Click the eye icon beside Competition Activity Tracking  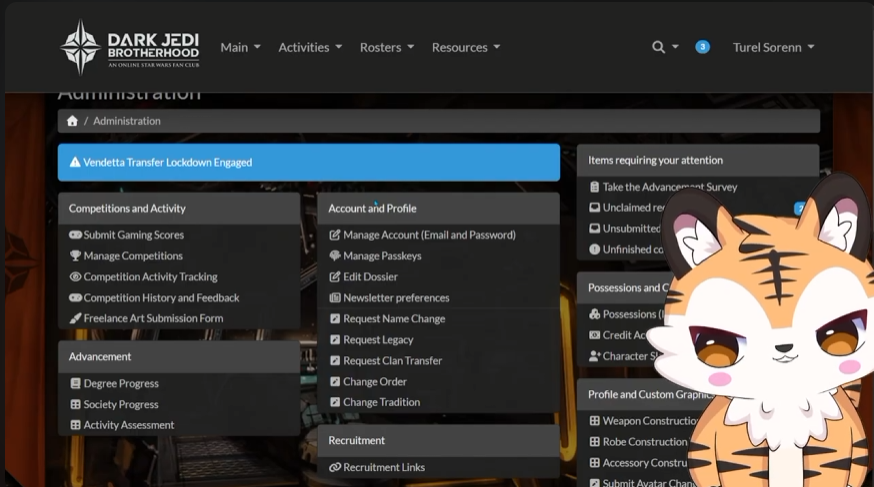coord(75,276)
